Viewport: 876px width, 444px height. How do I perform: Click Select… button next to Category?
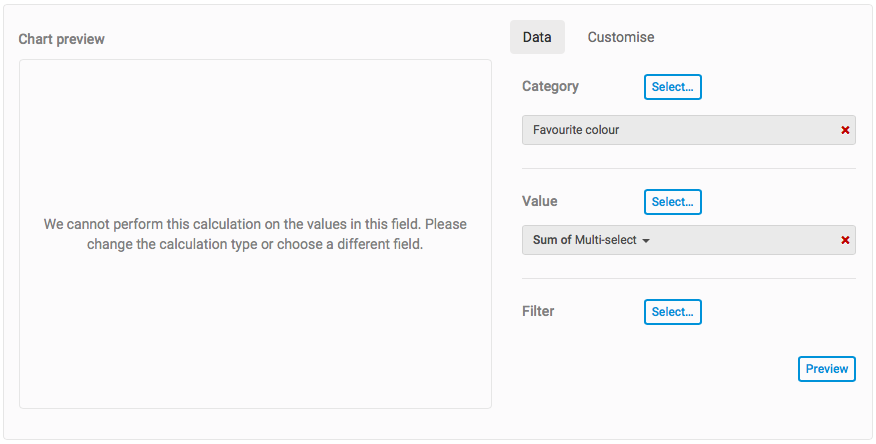tap(672, 87)
